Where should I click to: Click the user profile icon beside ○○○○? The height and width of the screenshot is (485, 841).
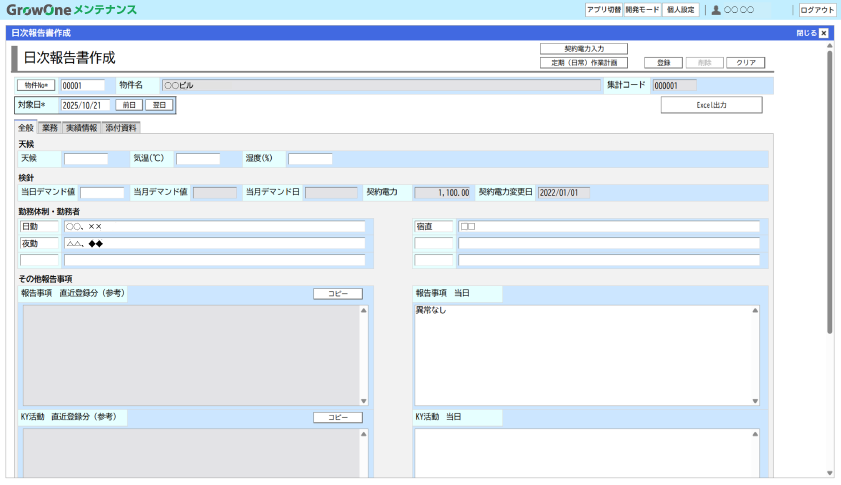(715, 10)
